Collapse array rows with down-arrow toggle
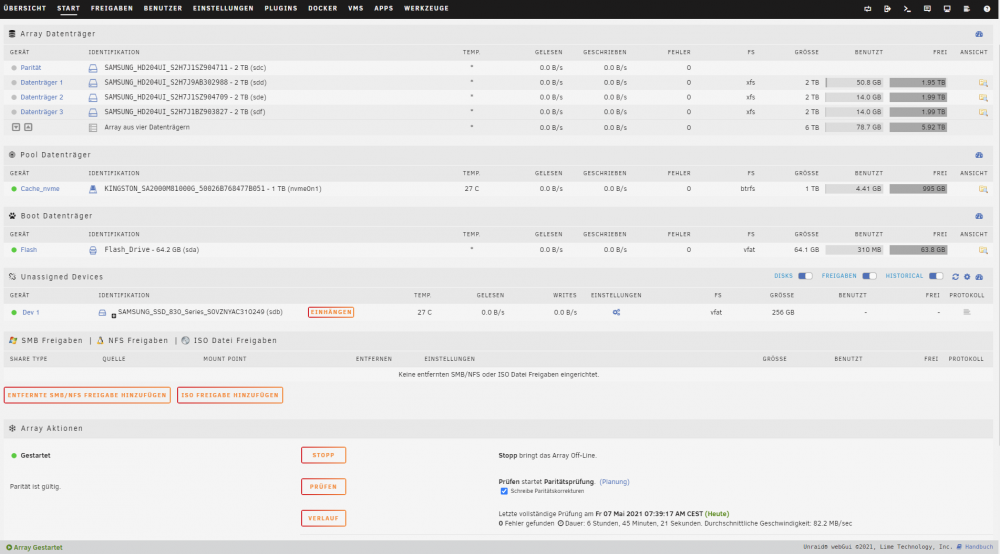This screenshot has height=554, width=1000. pyautogui.click(x=16, y=127)
